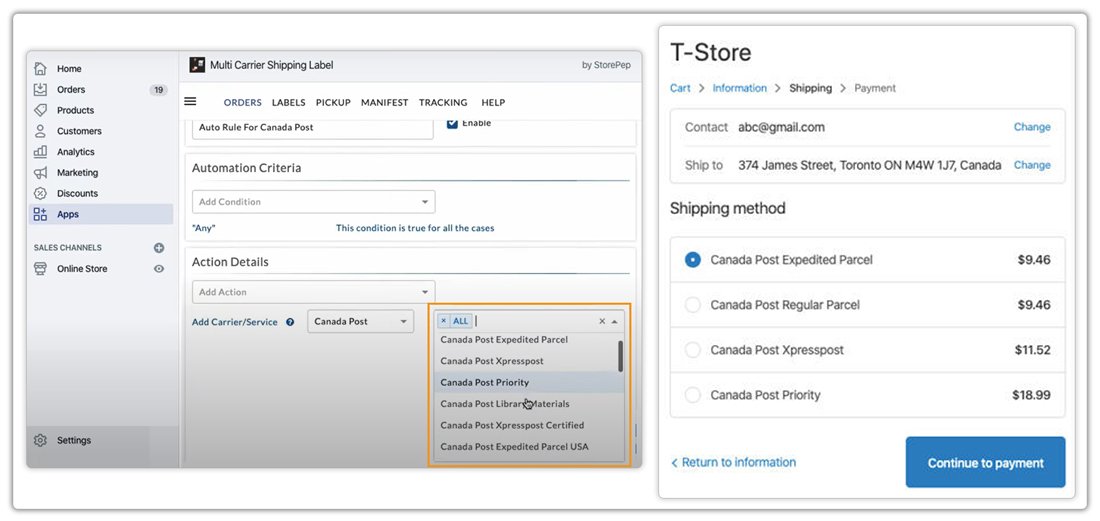Screen dimensions: 1100x521
Task: Click the Apps grid icon
Action: 41,214
